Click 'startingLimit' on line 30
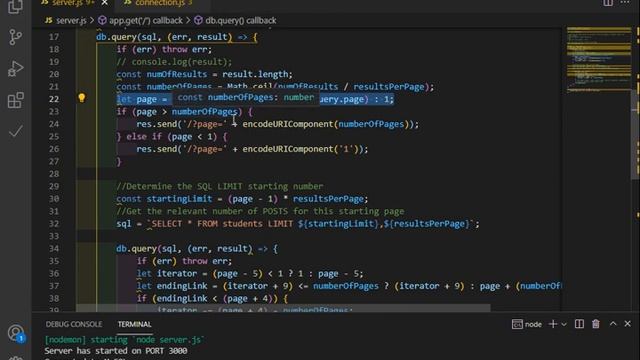 pyautogui.click(x=179, y=199)
